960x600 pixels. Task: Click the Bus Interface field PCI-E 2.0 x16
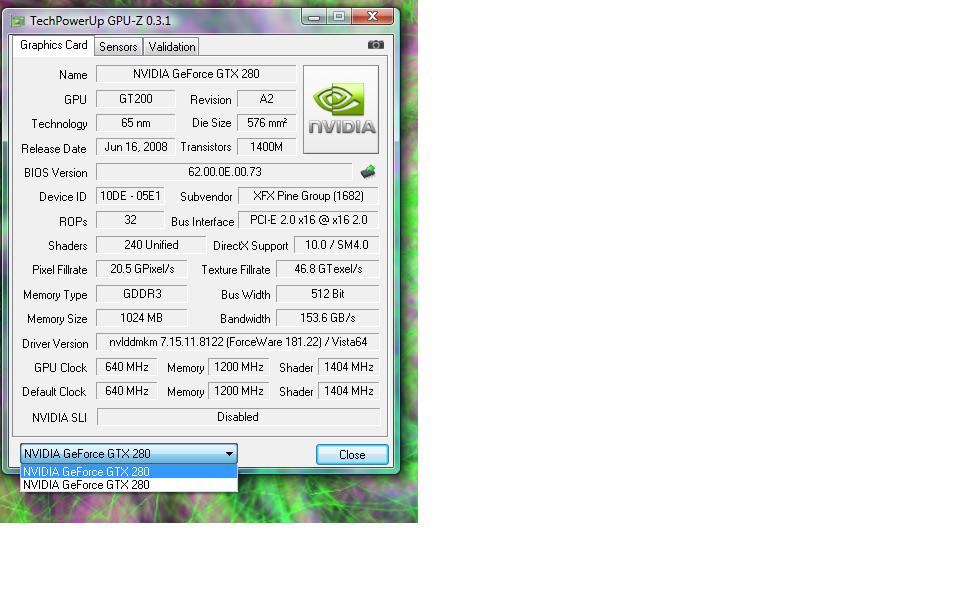(308, 220)
